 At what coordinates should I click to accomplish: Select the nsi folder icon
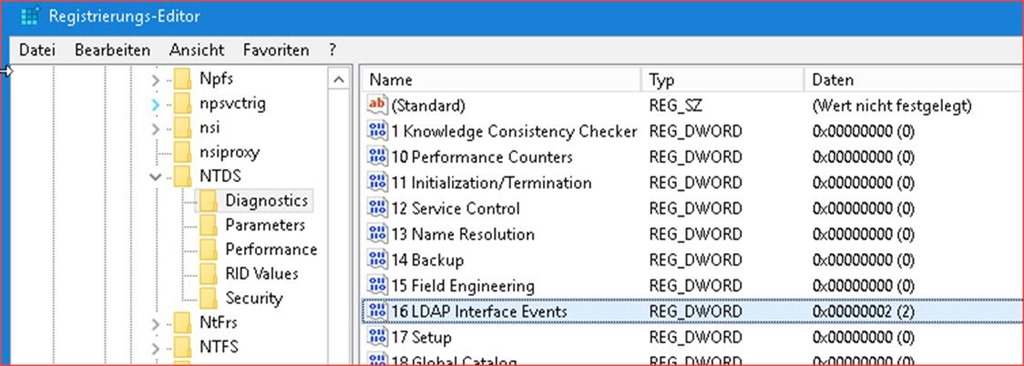coord(183,128)
